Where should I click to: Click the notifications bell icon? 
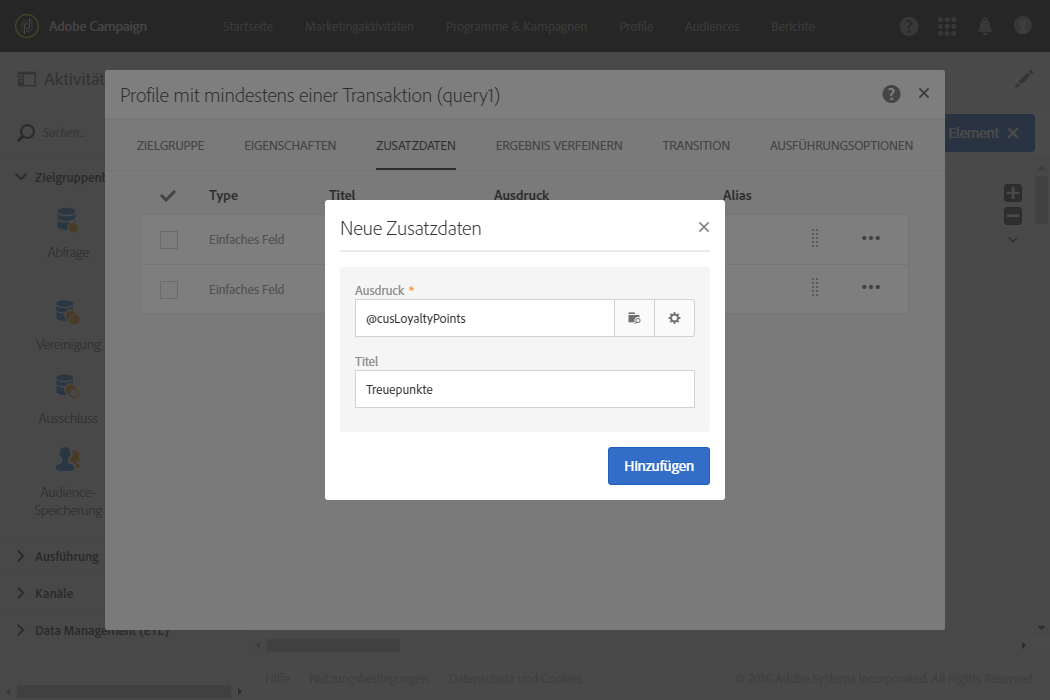pyautogui.click(x=985, y=26)
